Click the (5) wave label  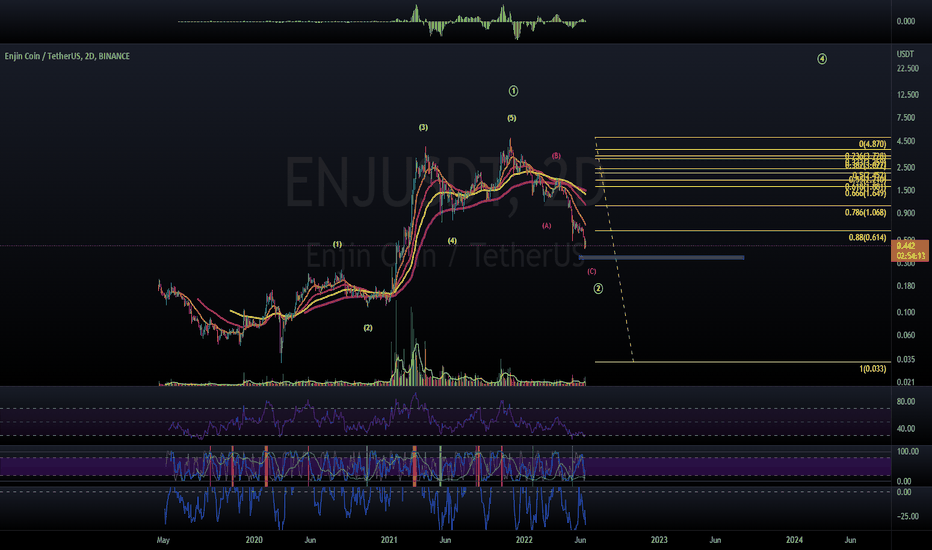[512, 118]
